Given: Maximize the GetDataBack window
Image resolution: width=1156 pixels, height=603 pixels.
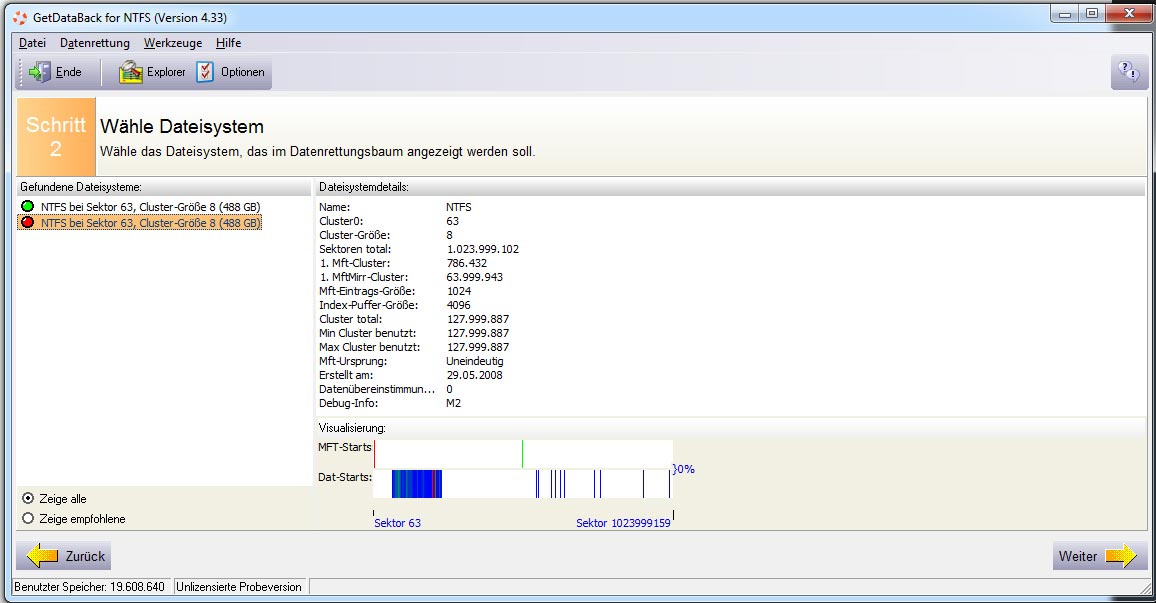Looking at the screenshot, I should click(x=1092, y=13).
